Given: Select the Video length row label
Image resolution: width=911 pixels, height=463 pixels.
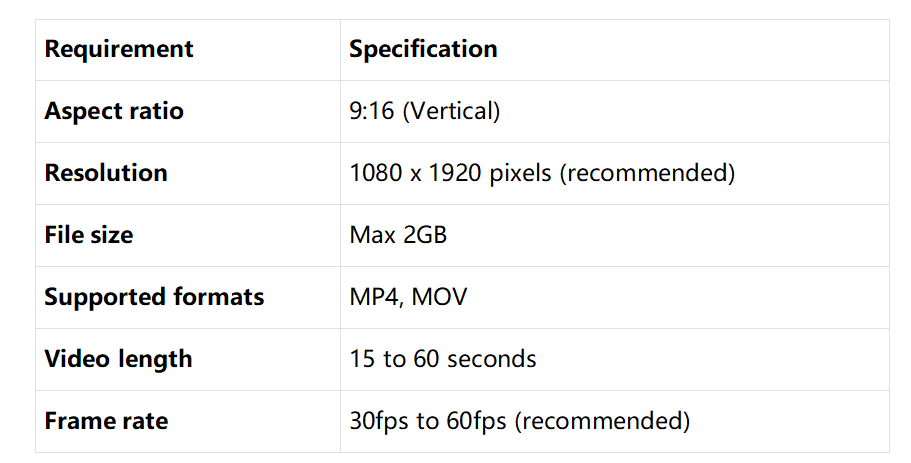Looking at the screenshot, I should point(118,359).
